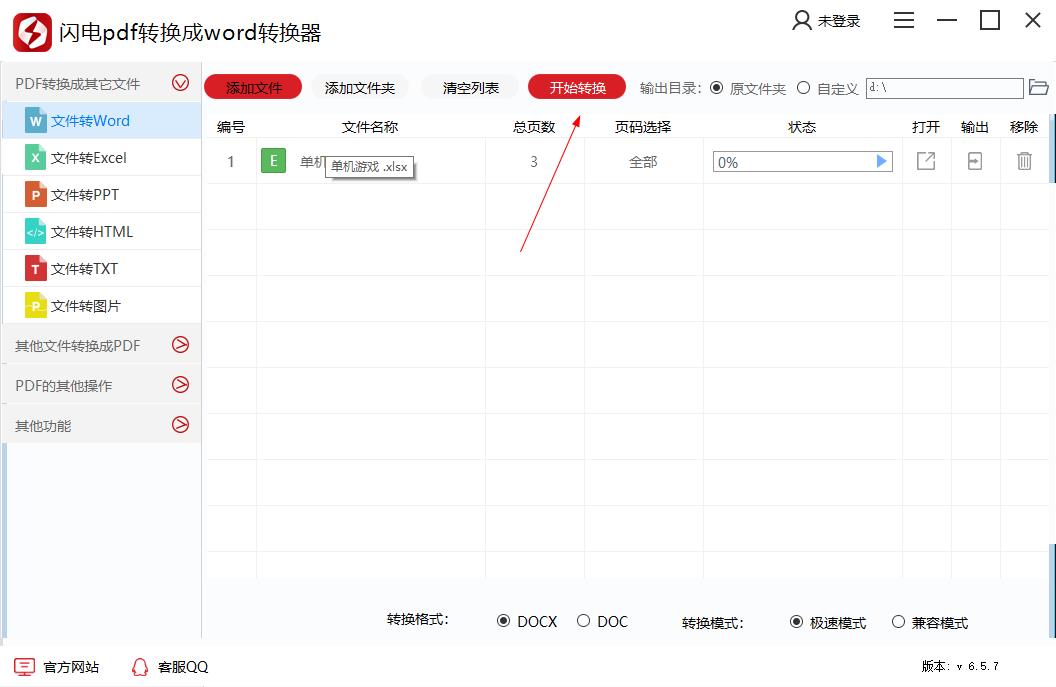Select 文件转图片 in the sidebar
This screenshot has height=687, width=1056.
[102, 306]
